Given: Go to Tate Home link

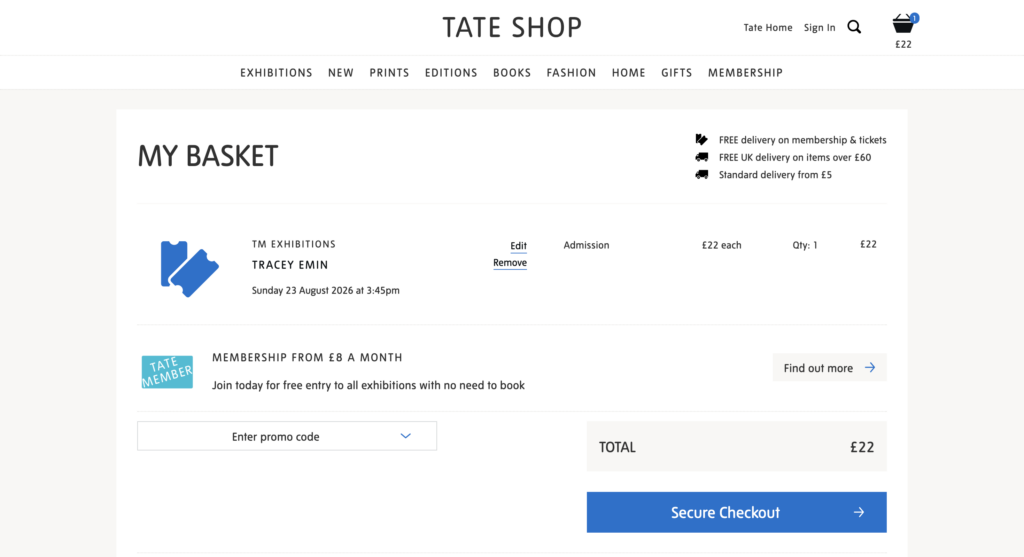Looking at the screenshot, I should pyautogui.click(x=768, y=27).
